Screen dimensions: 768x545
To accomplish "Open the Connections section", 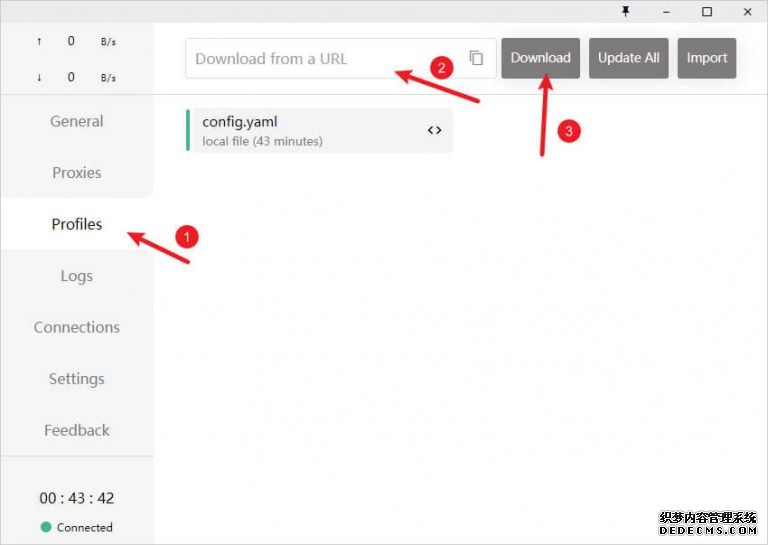I will click(77, 327).
